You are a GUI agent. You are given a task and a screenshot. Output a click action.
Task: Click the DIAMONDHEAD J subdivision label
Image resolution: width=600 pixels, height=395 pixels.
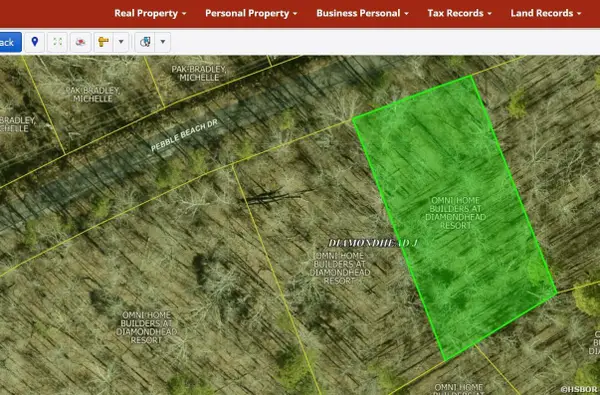373,243
